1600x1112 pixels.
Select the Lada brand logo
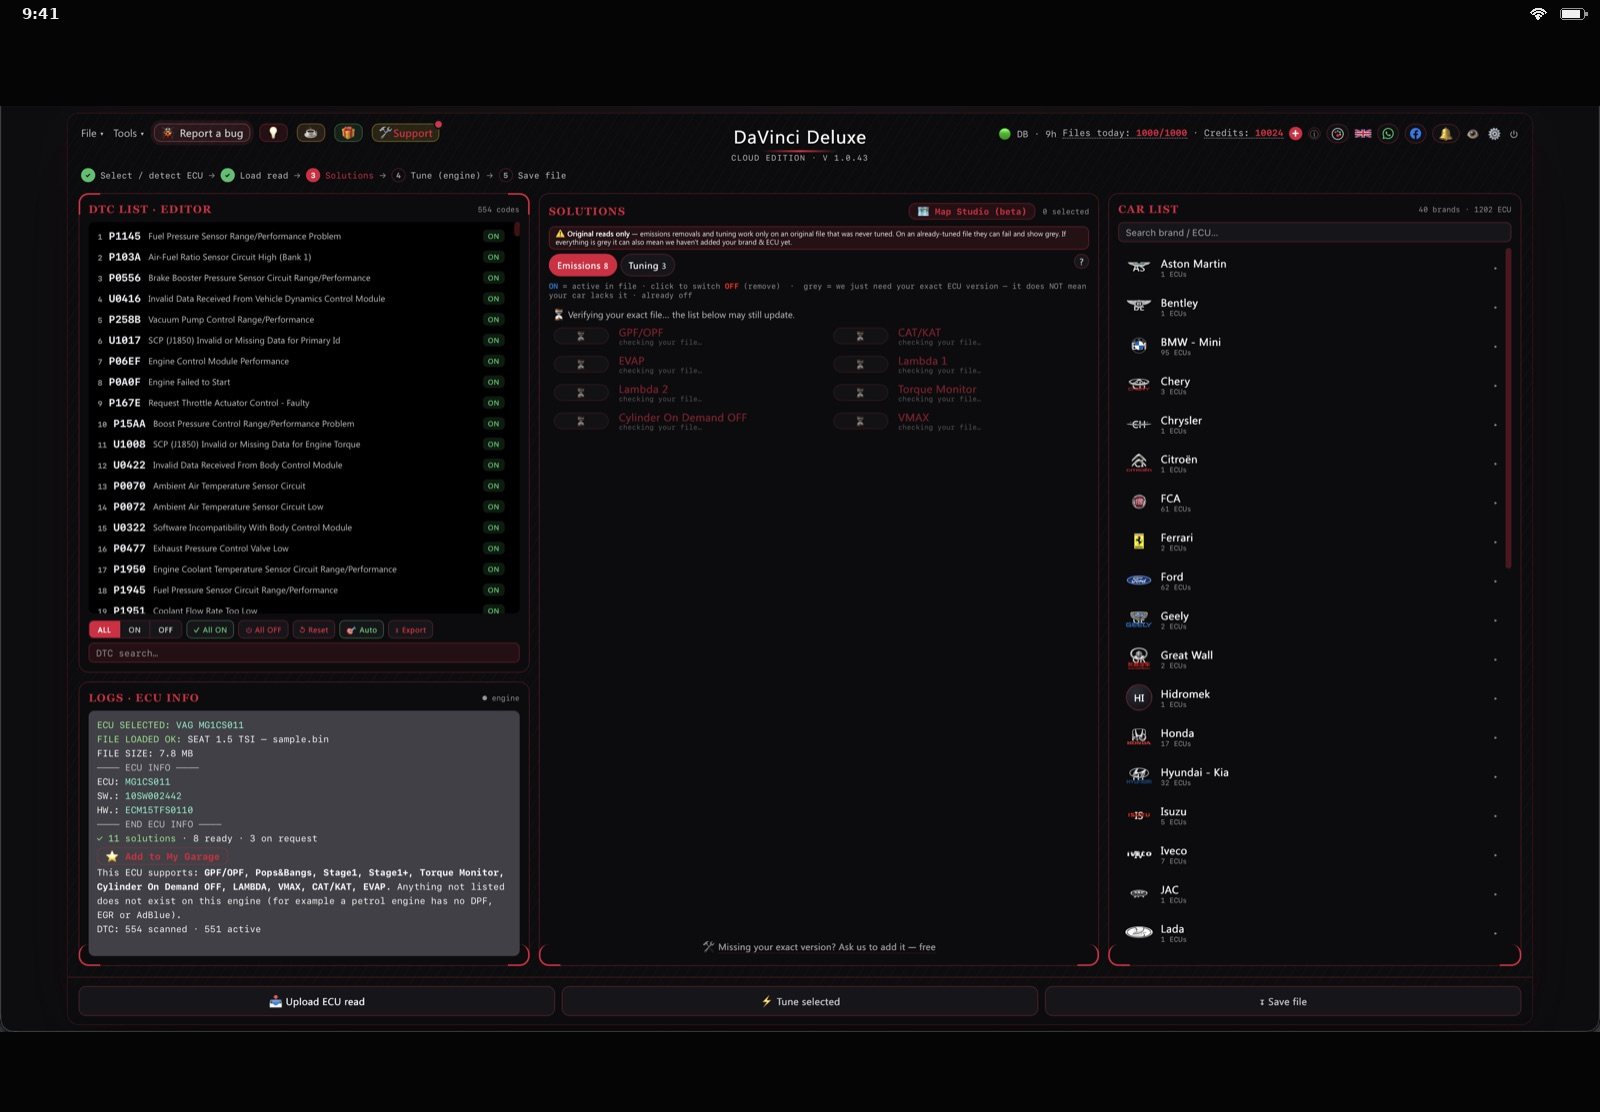[1139, 932]
